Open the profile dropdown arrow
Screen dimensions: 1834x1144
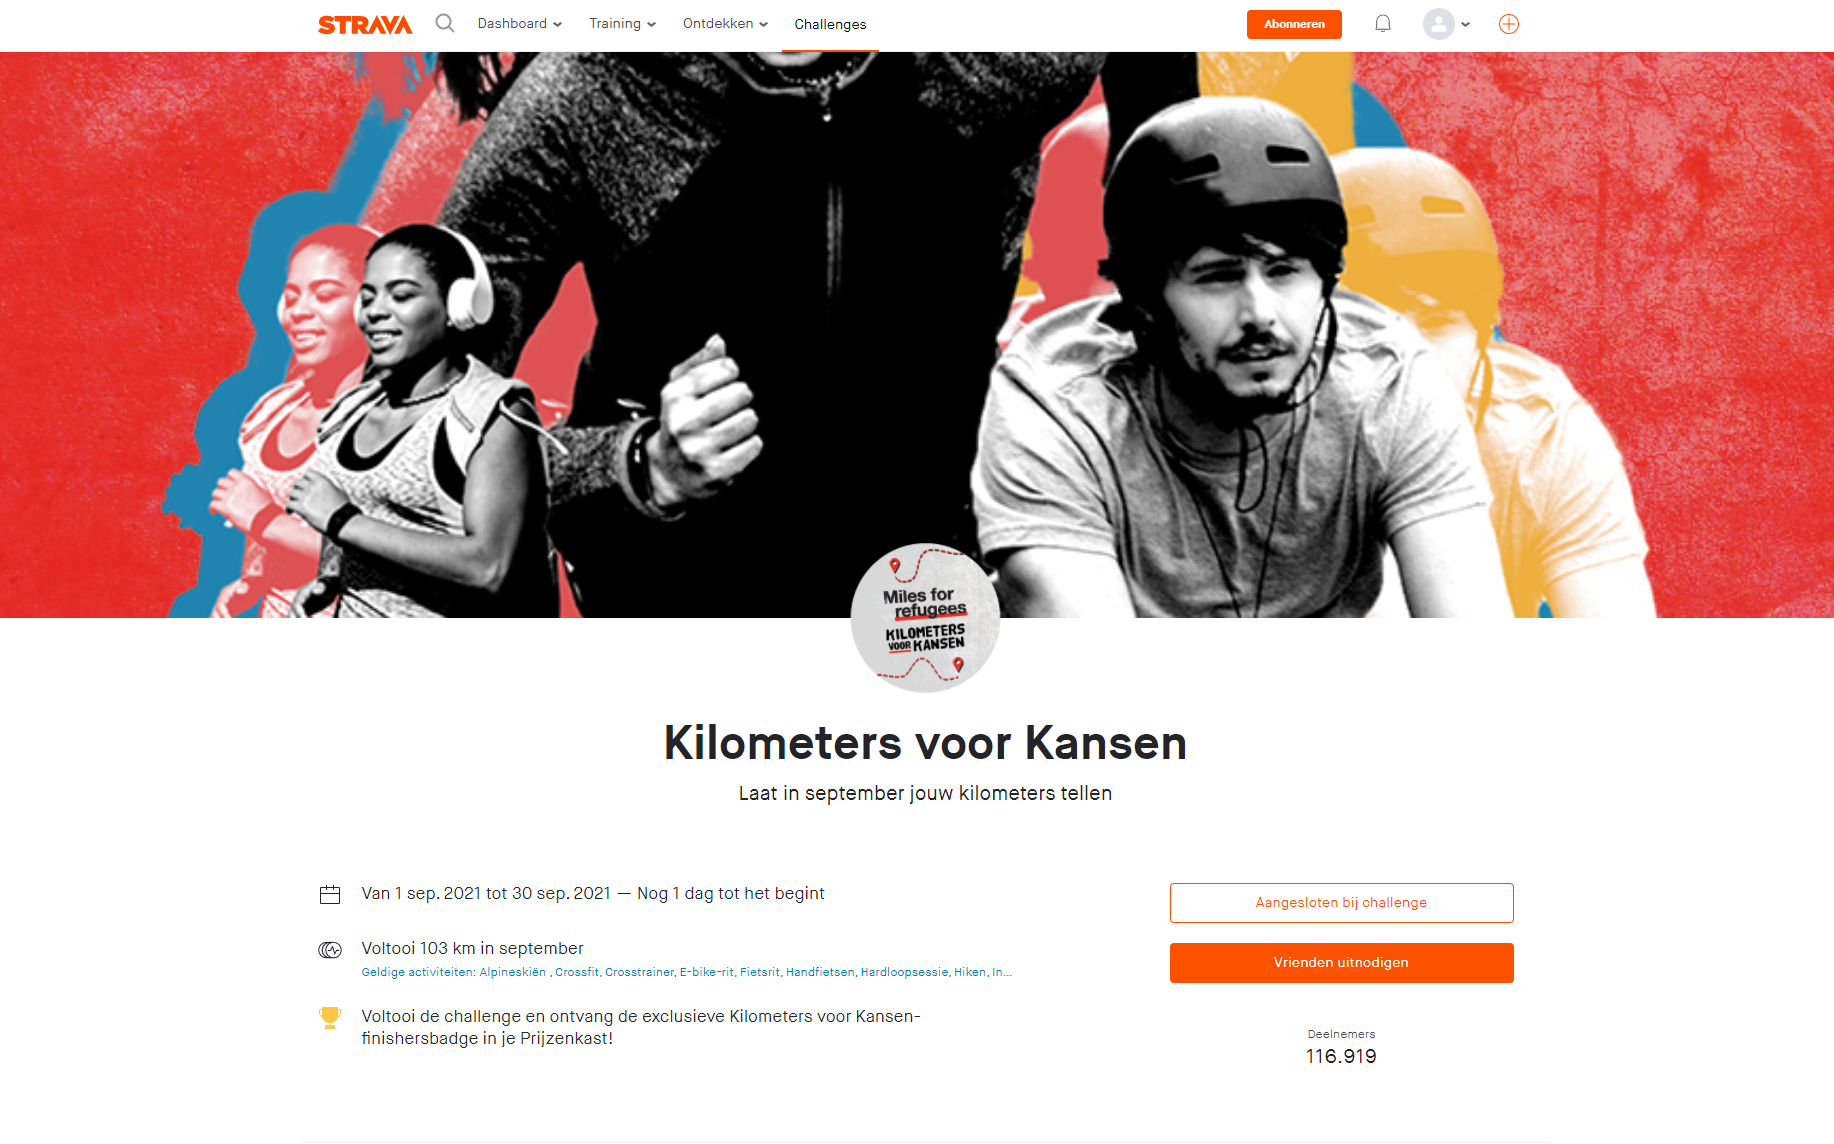[x=1465, y=24]
